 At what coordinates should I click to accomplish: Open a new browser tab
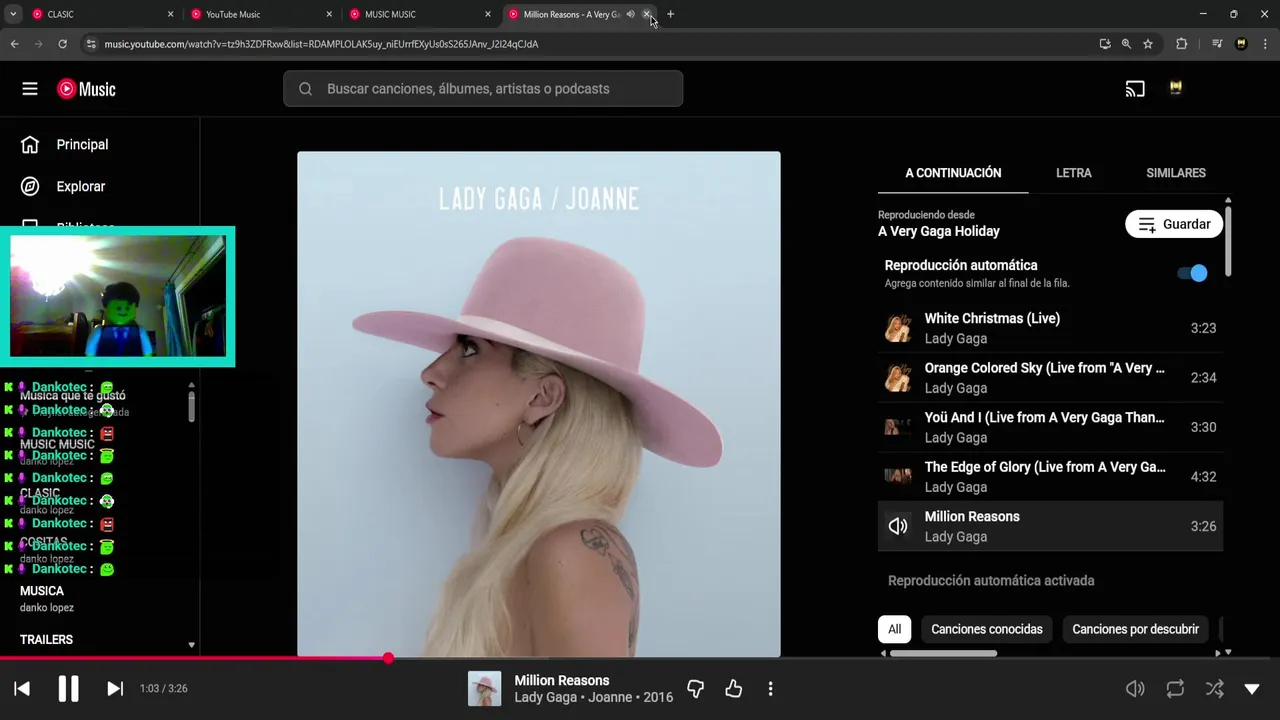[x=670, y=14]
